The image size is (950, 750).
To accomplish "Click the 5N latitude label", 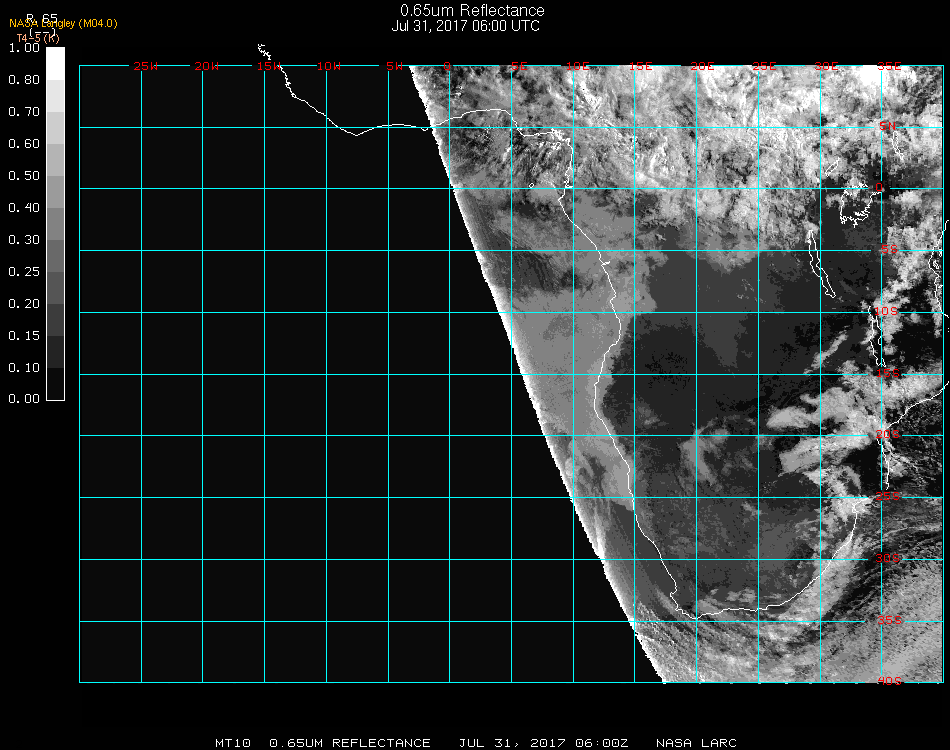I will pyautogui.click(x=888, y=126).
